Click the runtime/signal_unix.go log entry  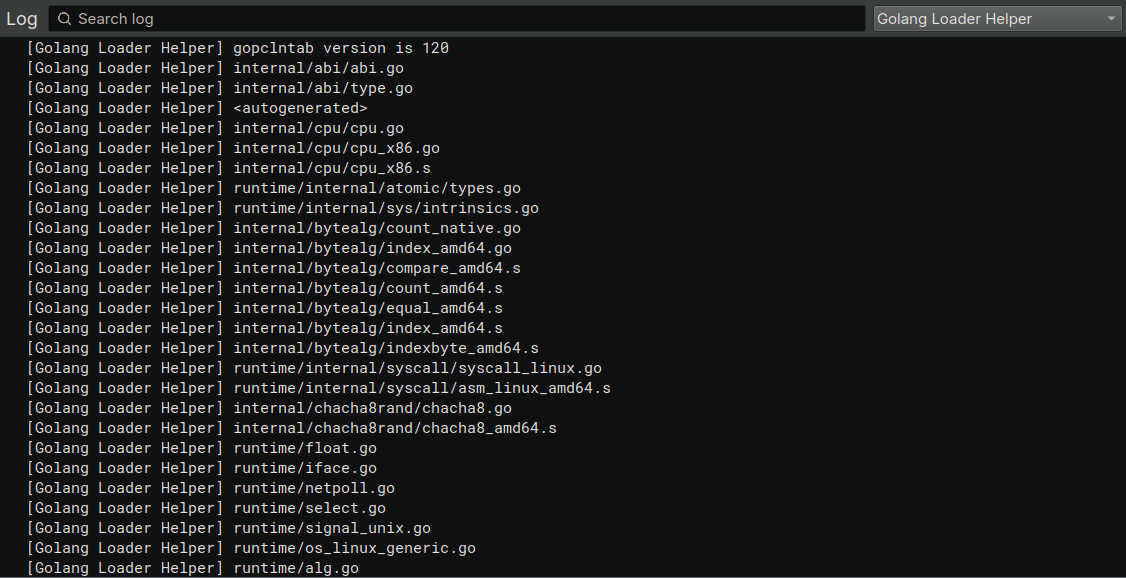pos(228,528)
